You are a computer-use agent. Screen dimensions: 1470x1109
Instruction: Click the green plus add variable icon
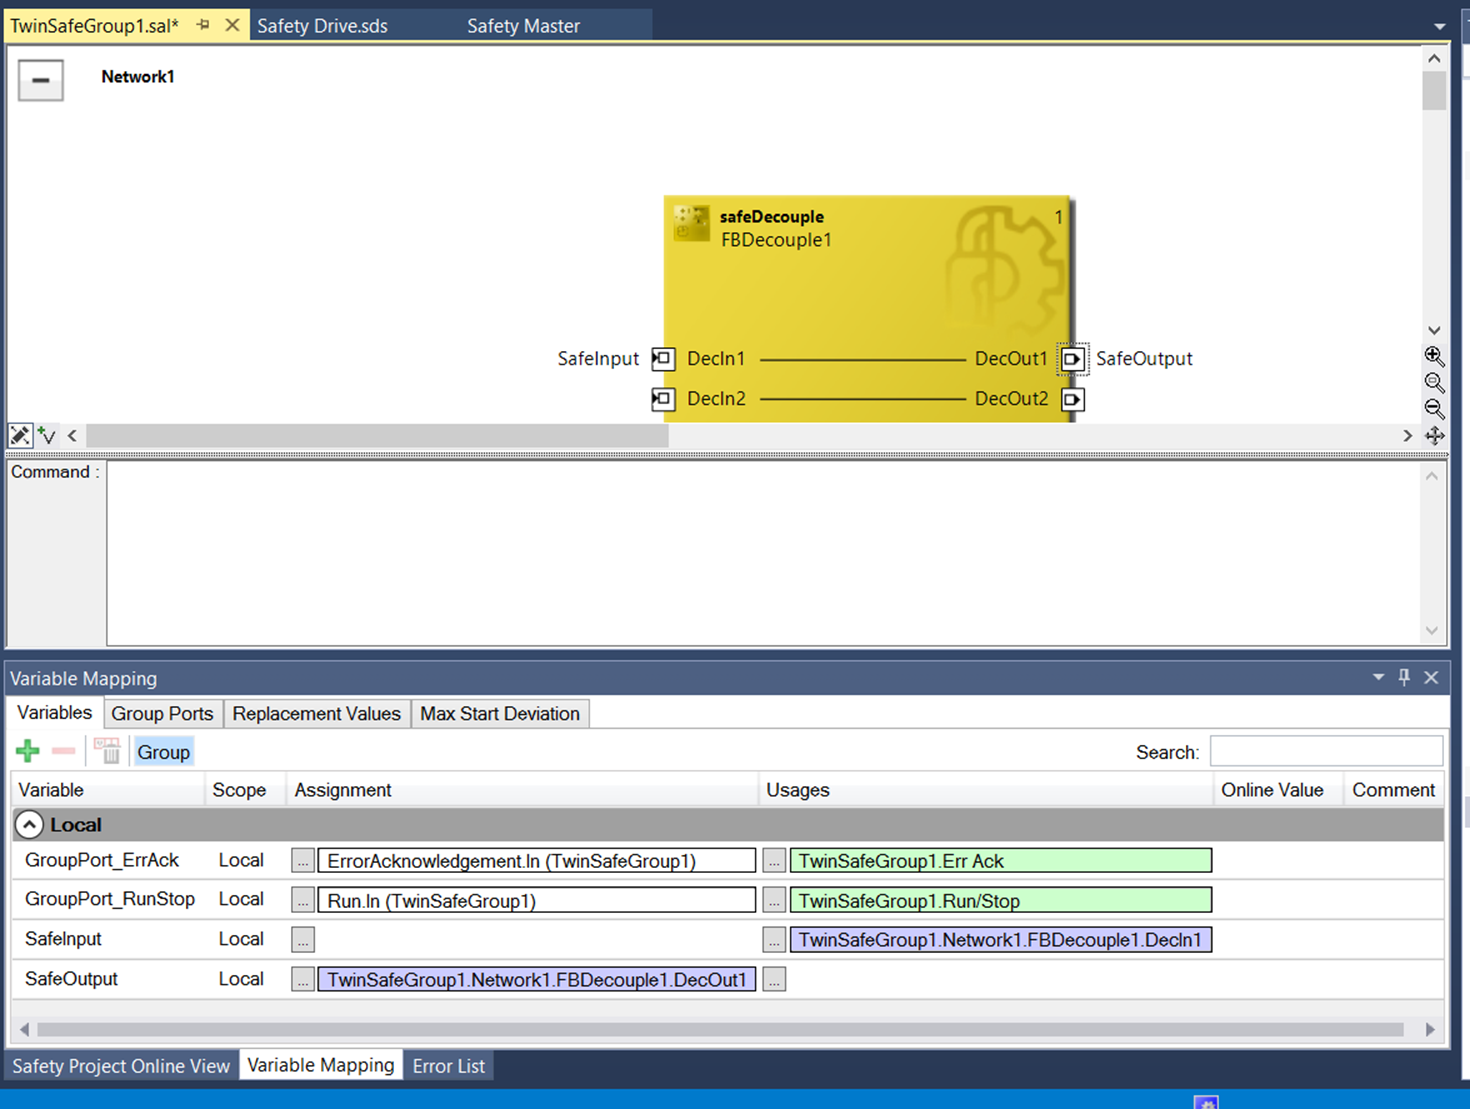[28, 751]
